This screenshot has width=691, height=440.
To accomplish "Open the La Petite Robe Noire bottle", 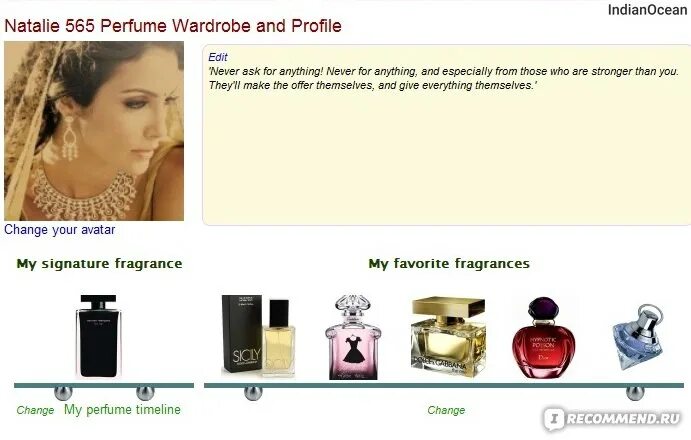I will tap(353, 337).
